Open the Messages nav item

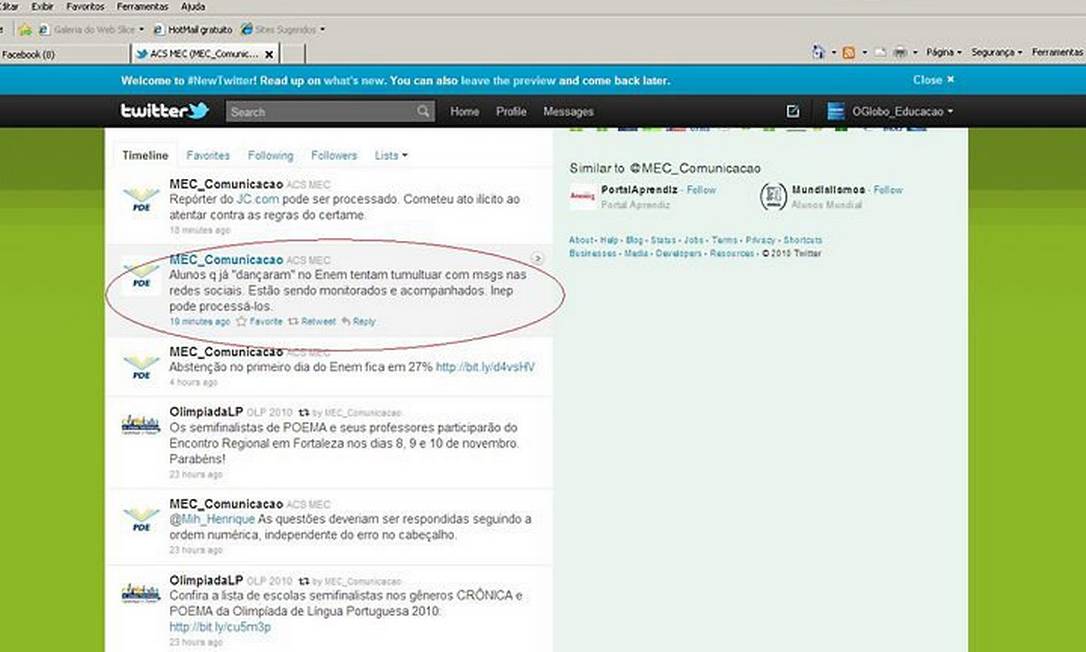(568, 112)
